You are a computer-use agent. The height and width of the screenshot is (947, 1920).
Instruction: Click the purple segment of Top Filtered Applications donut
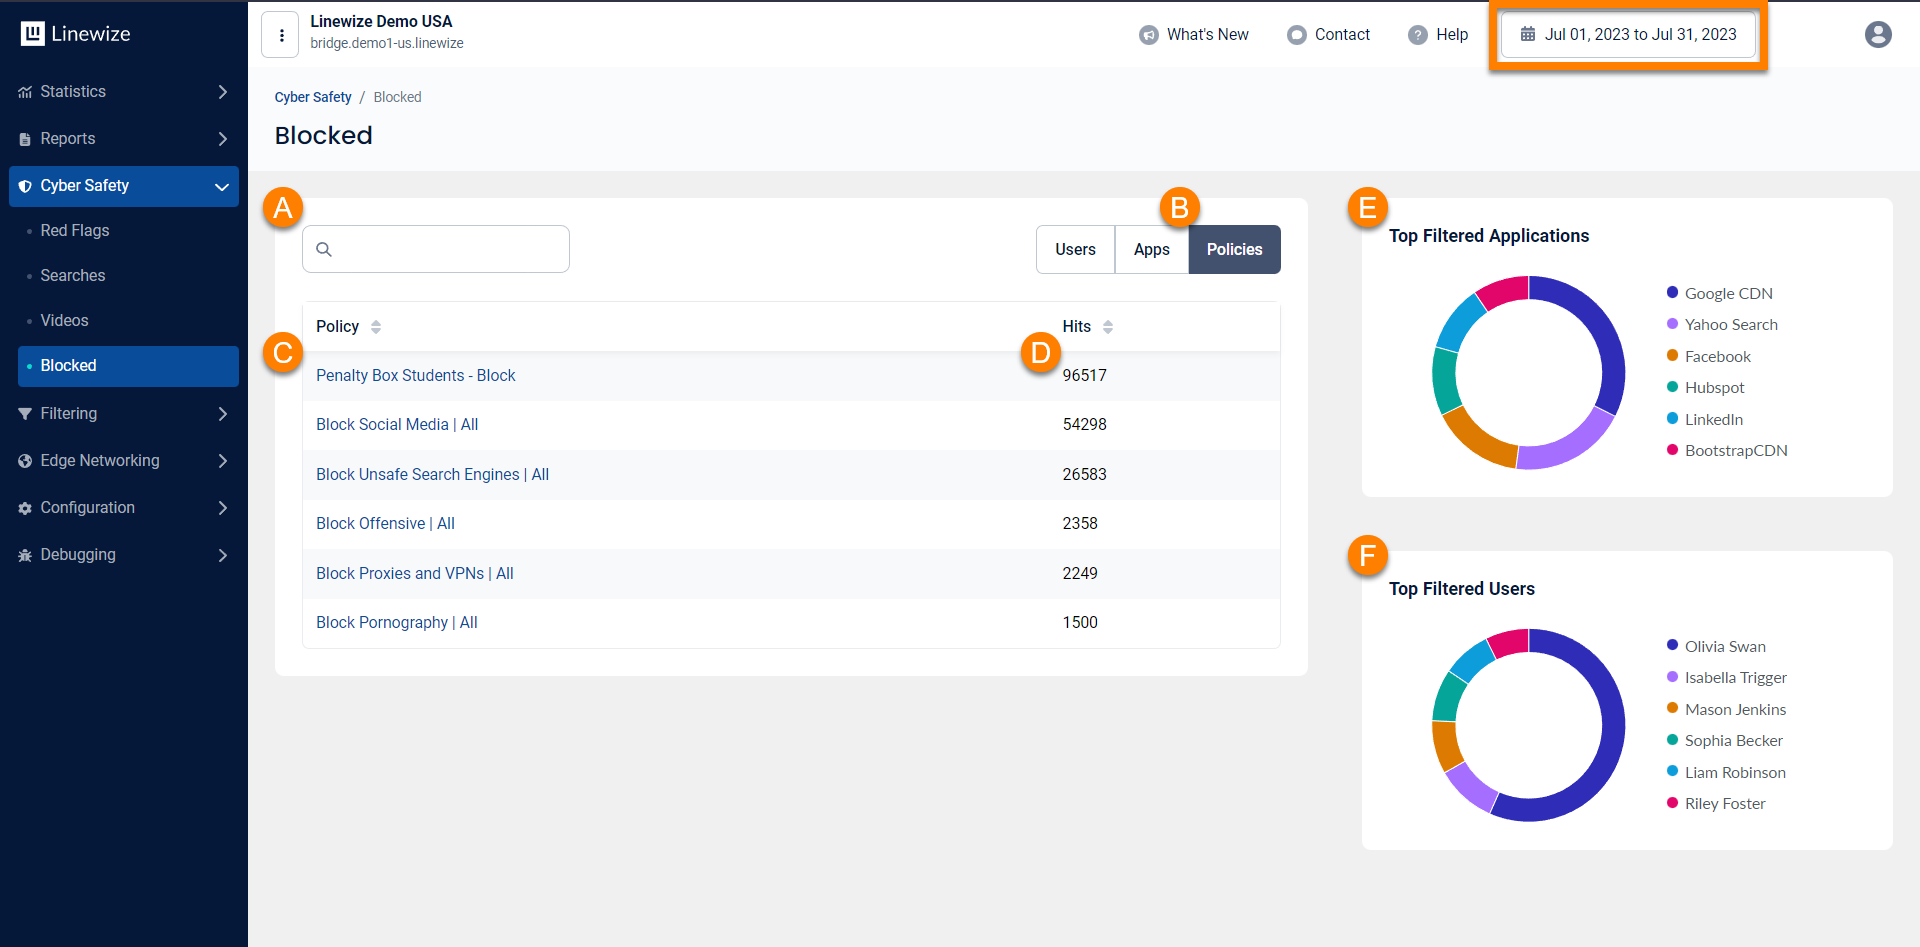pos(1568,446)
